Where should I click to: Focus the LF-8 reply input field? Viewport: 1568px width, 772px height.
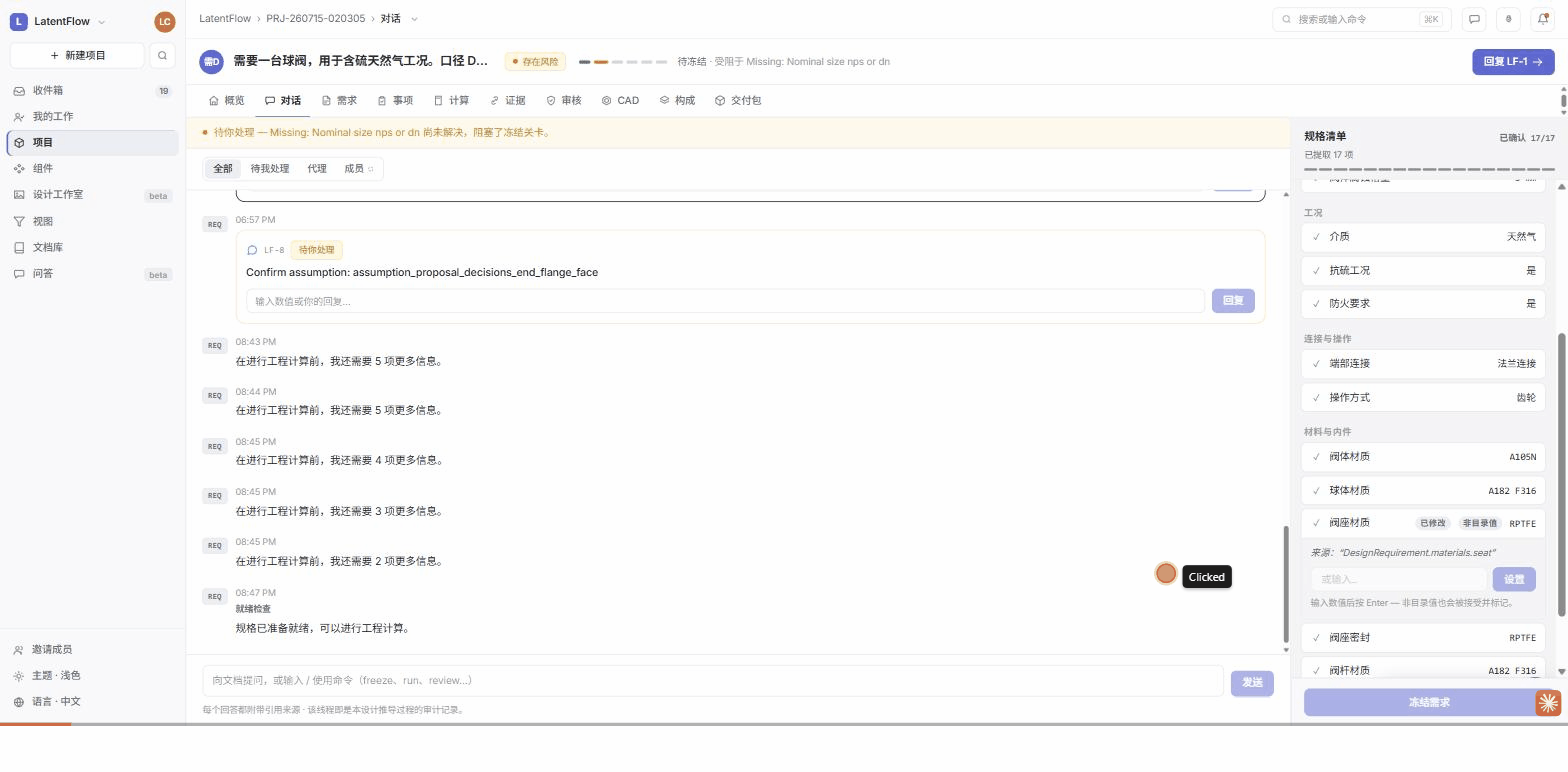tap(725, 302)
